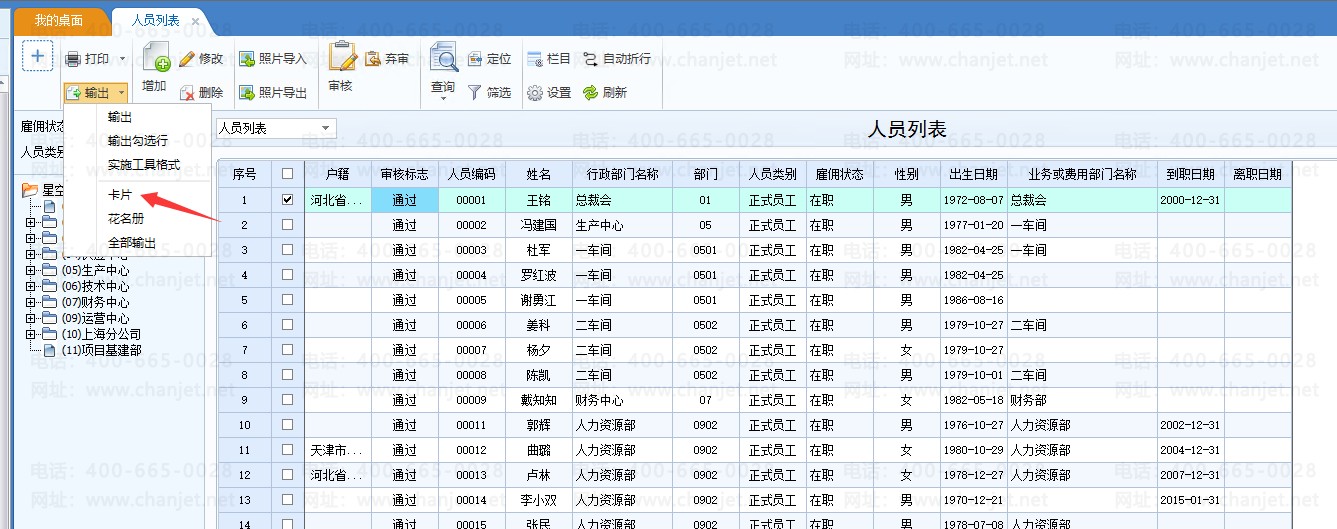Screen dimensions: 1337x529
Task: Toggle the select-all checkbox in table header
Action: point(288,174)
